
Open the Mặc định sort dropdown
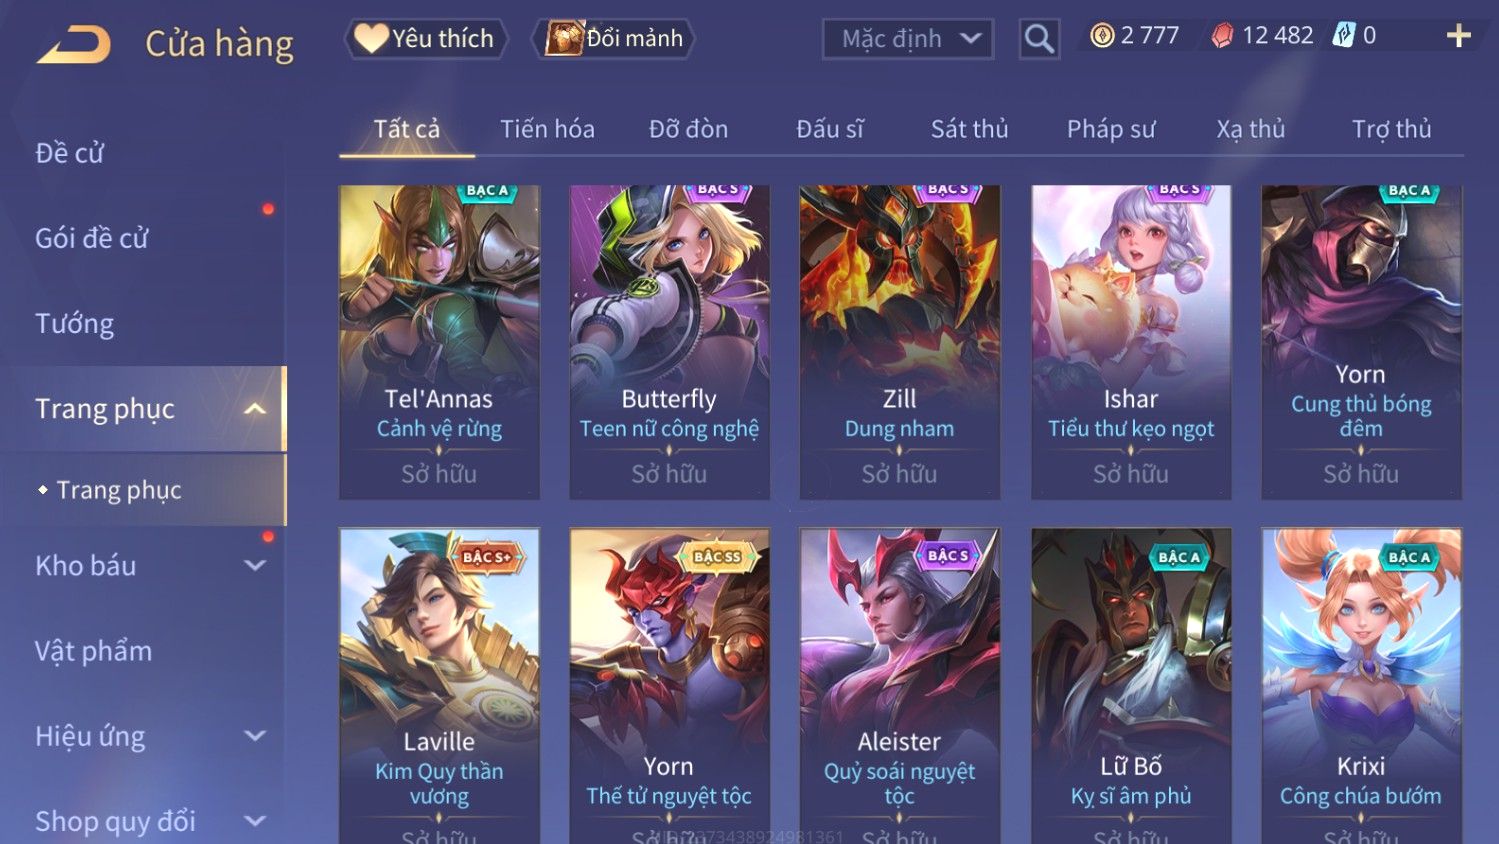click(x=908, y=39)
